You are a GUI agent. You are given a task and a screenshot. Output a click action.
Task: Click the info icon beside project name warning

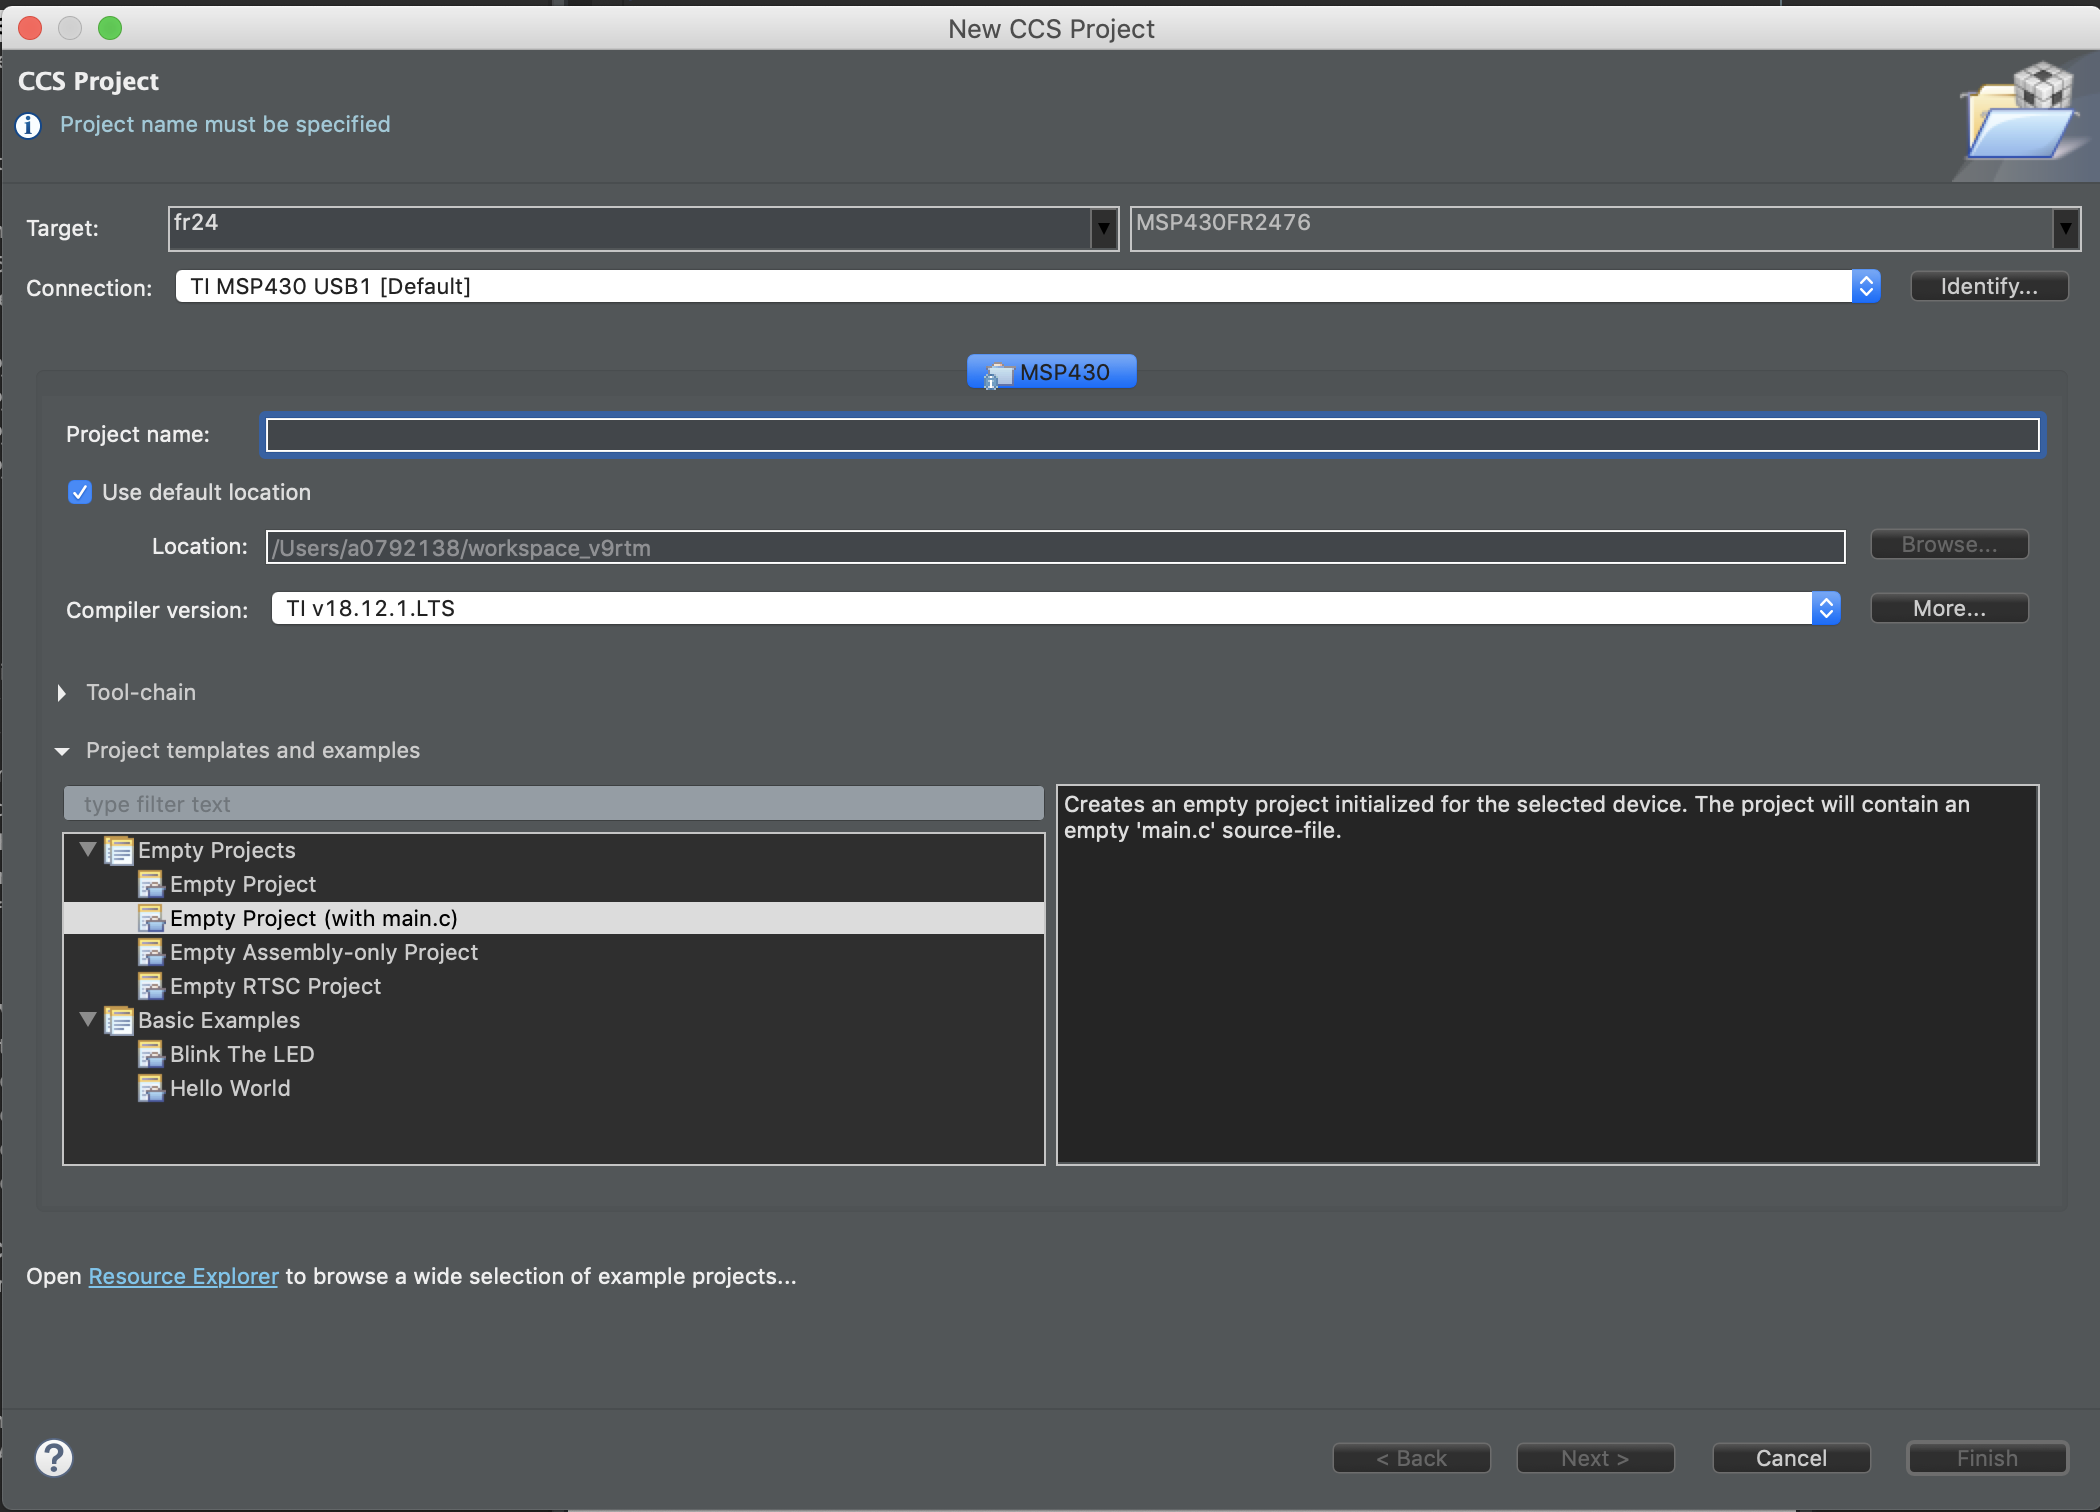(x=29, y=126)
